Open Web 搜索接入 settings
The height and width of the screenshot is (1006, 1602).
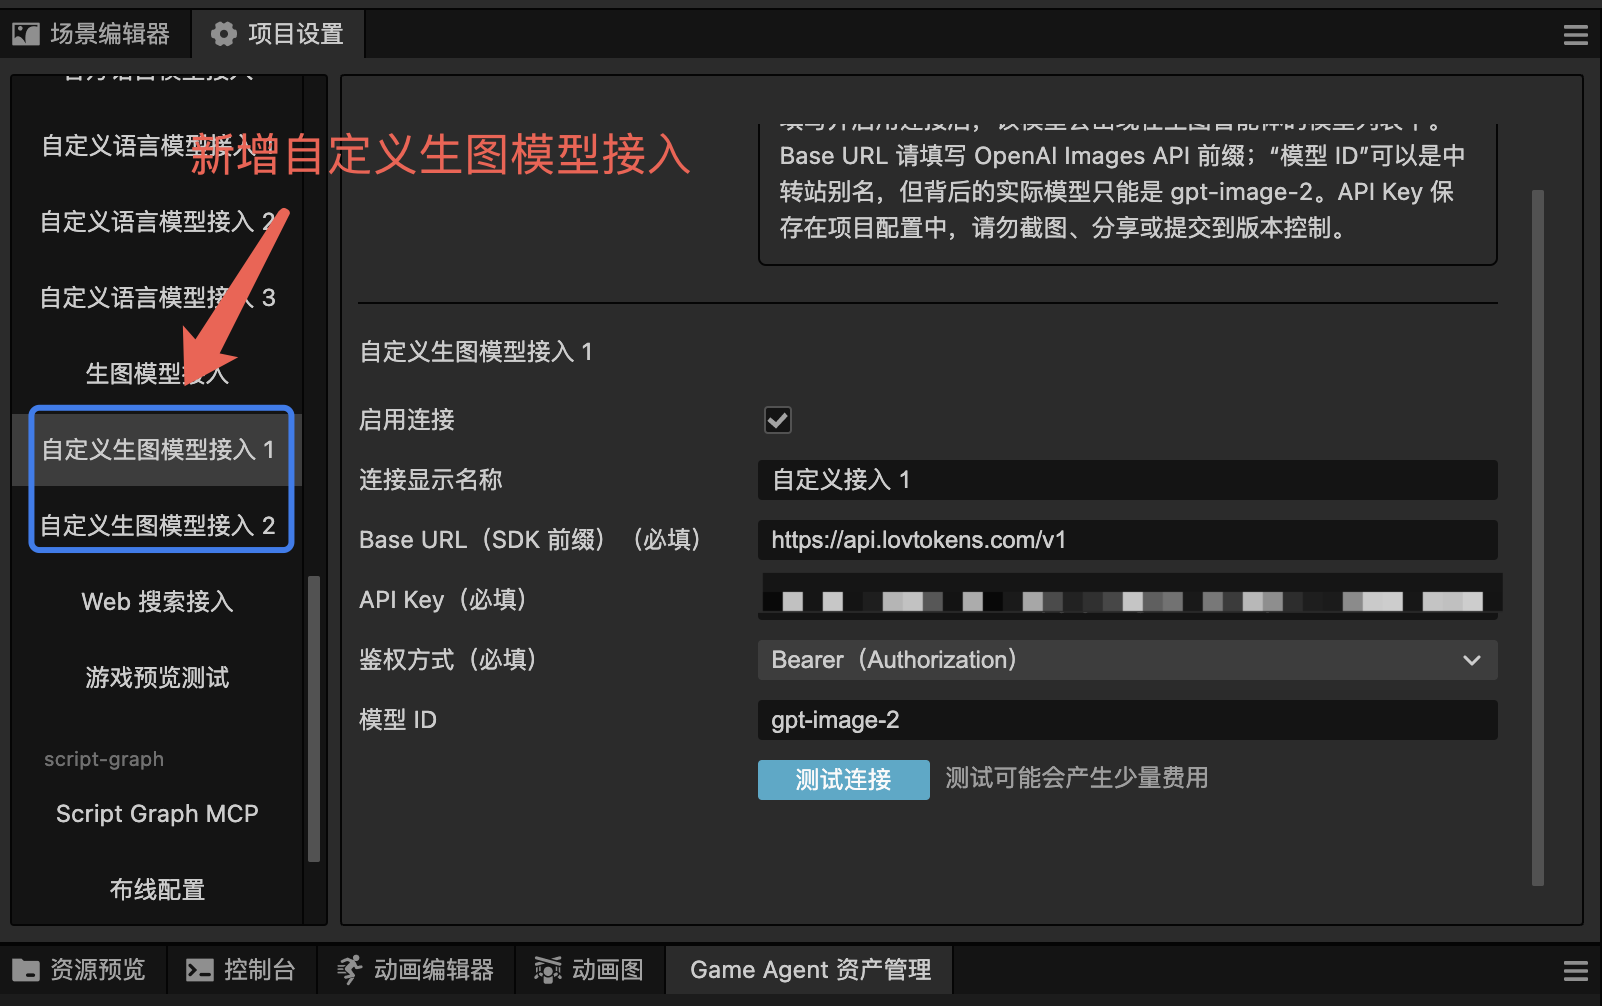point(157,601)
